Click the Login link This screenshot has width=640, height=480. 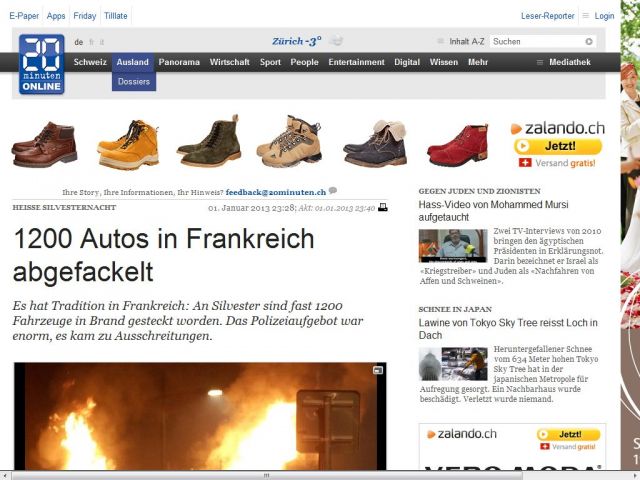[x=604, y=16]
